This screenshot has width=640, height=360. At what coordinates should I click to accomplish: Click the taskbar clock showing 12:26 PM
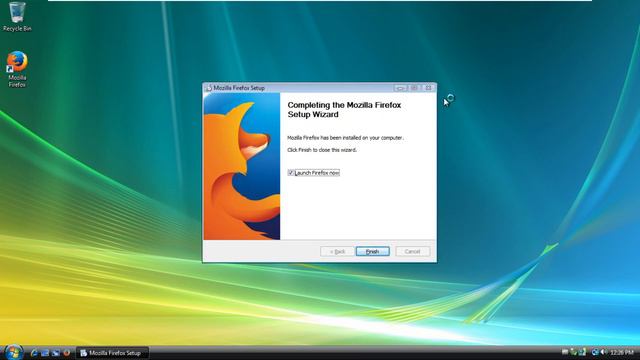(622, 353)
